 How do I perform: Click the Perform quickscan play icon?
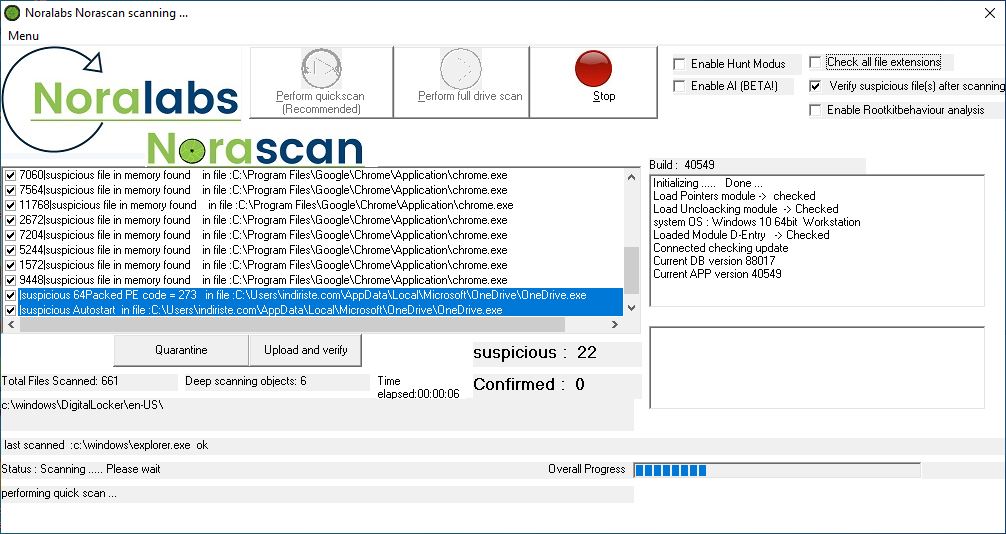coord(321,67)
